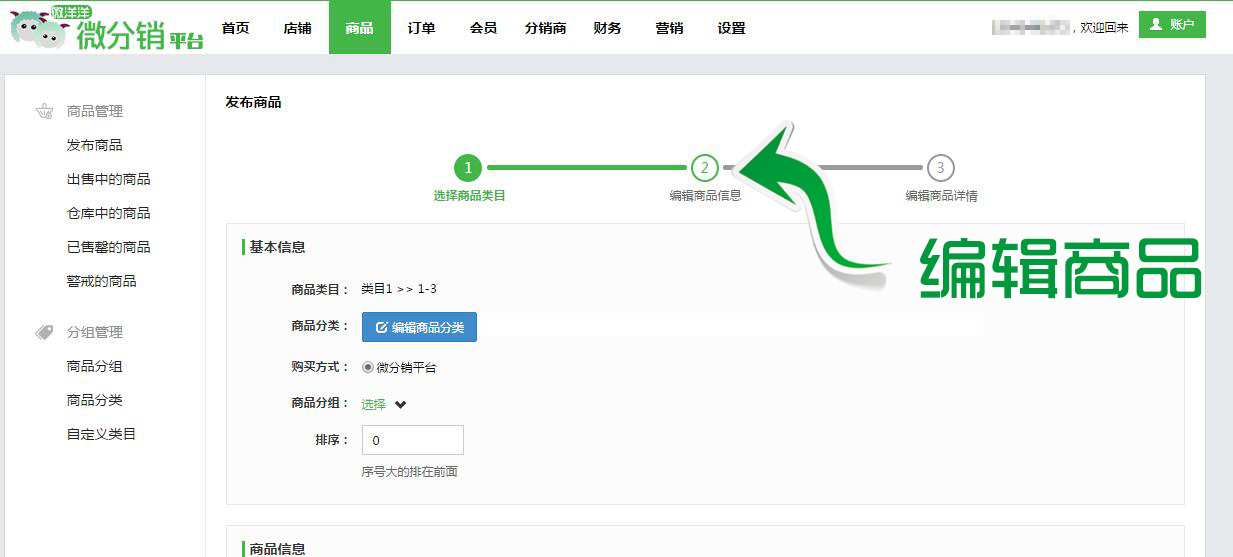Click the 商品管理 basket icon in sidebar
The height and width of the screenshot is (557, 1233).
(44, 111)
